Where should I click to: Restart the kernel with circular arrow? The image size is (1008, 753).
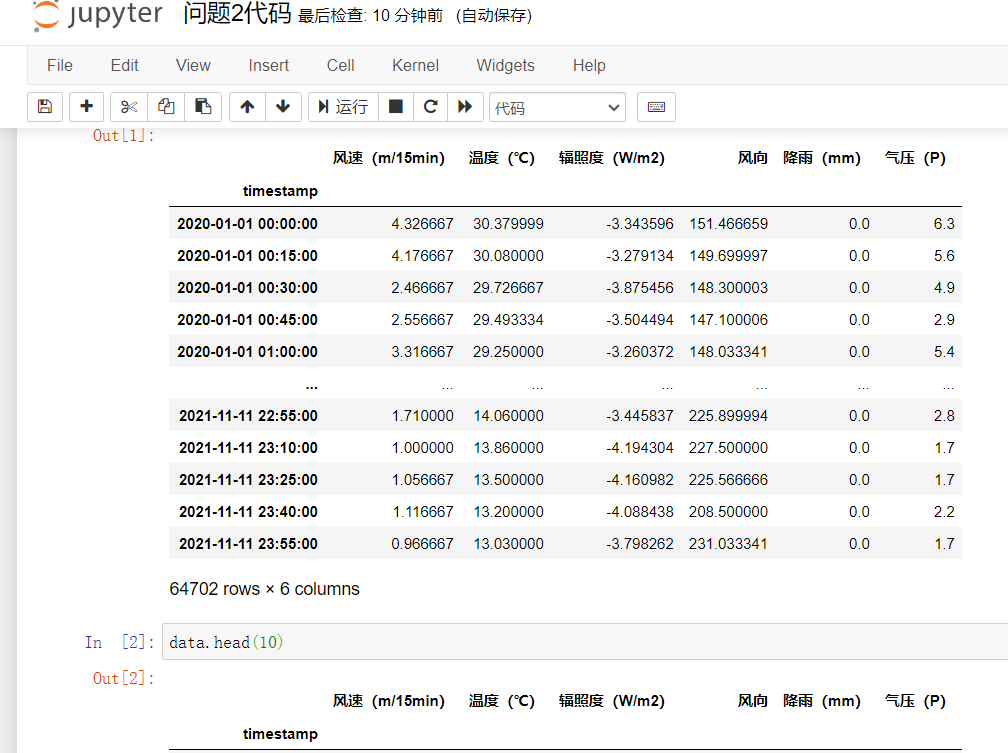(430, 107)
